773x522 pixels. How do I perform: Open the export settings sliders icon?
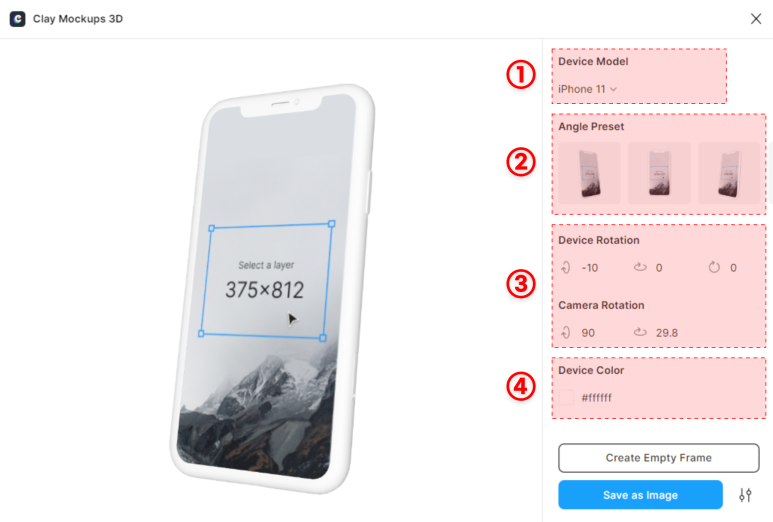pos(745,495)
